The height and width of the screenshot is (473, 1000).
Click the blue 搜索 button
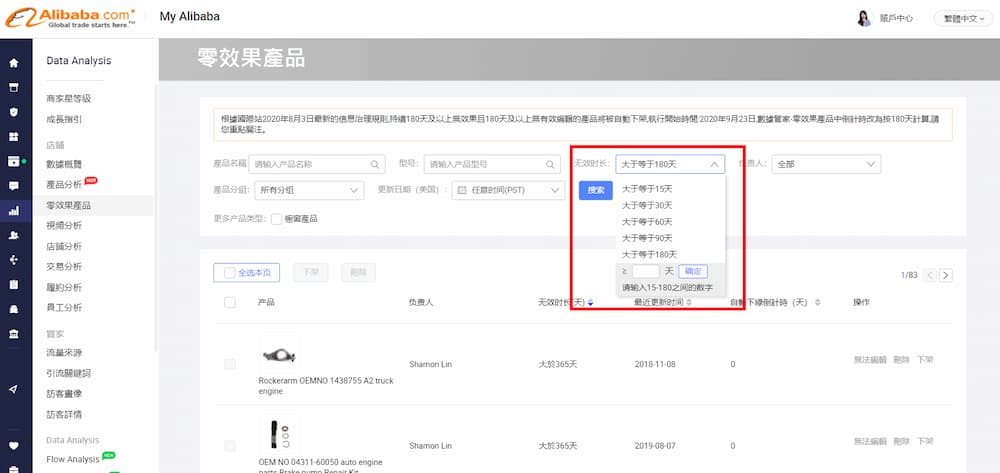pos(596,191)
